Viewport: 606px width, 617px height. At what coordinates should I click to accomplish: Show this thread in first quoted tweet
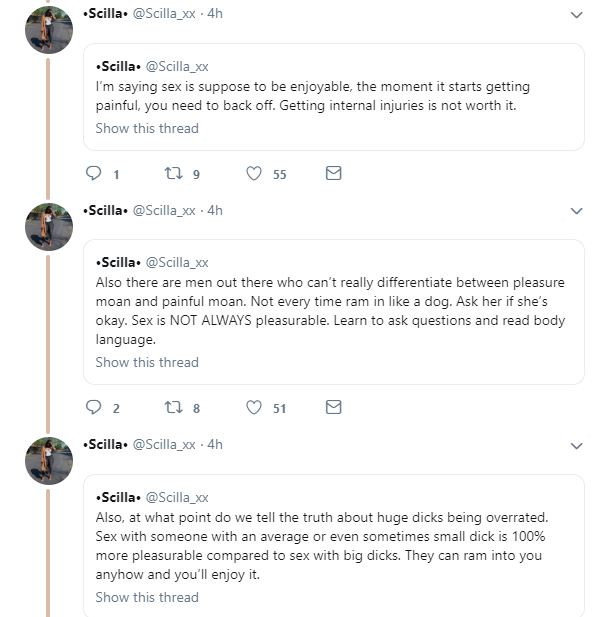[147, 128]
